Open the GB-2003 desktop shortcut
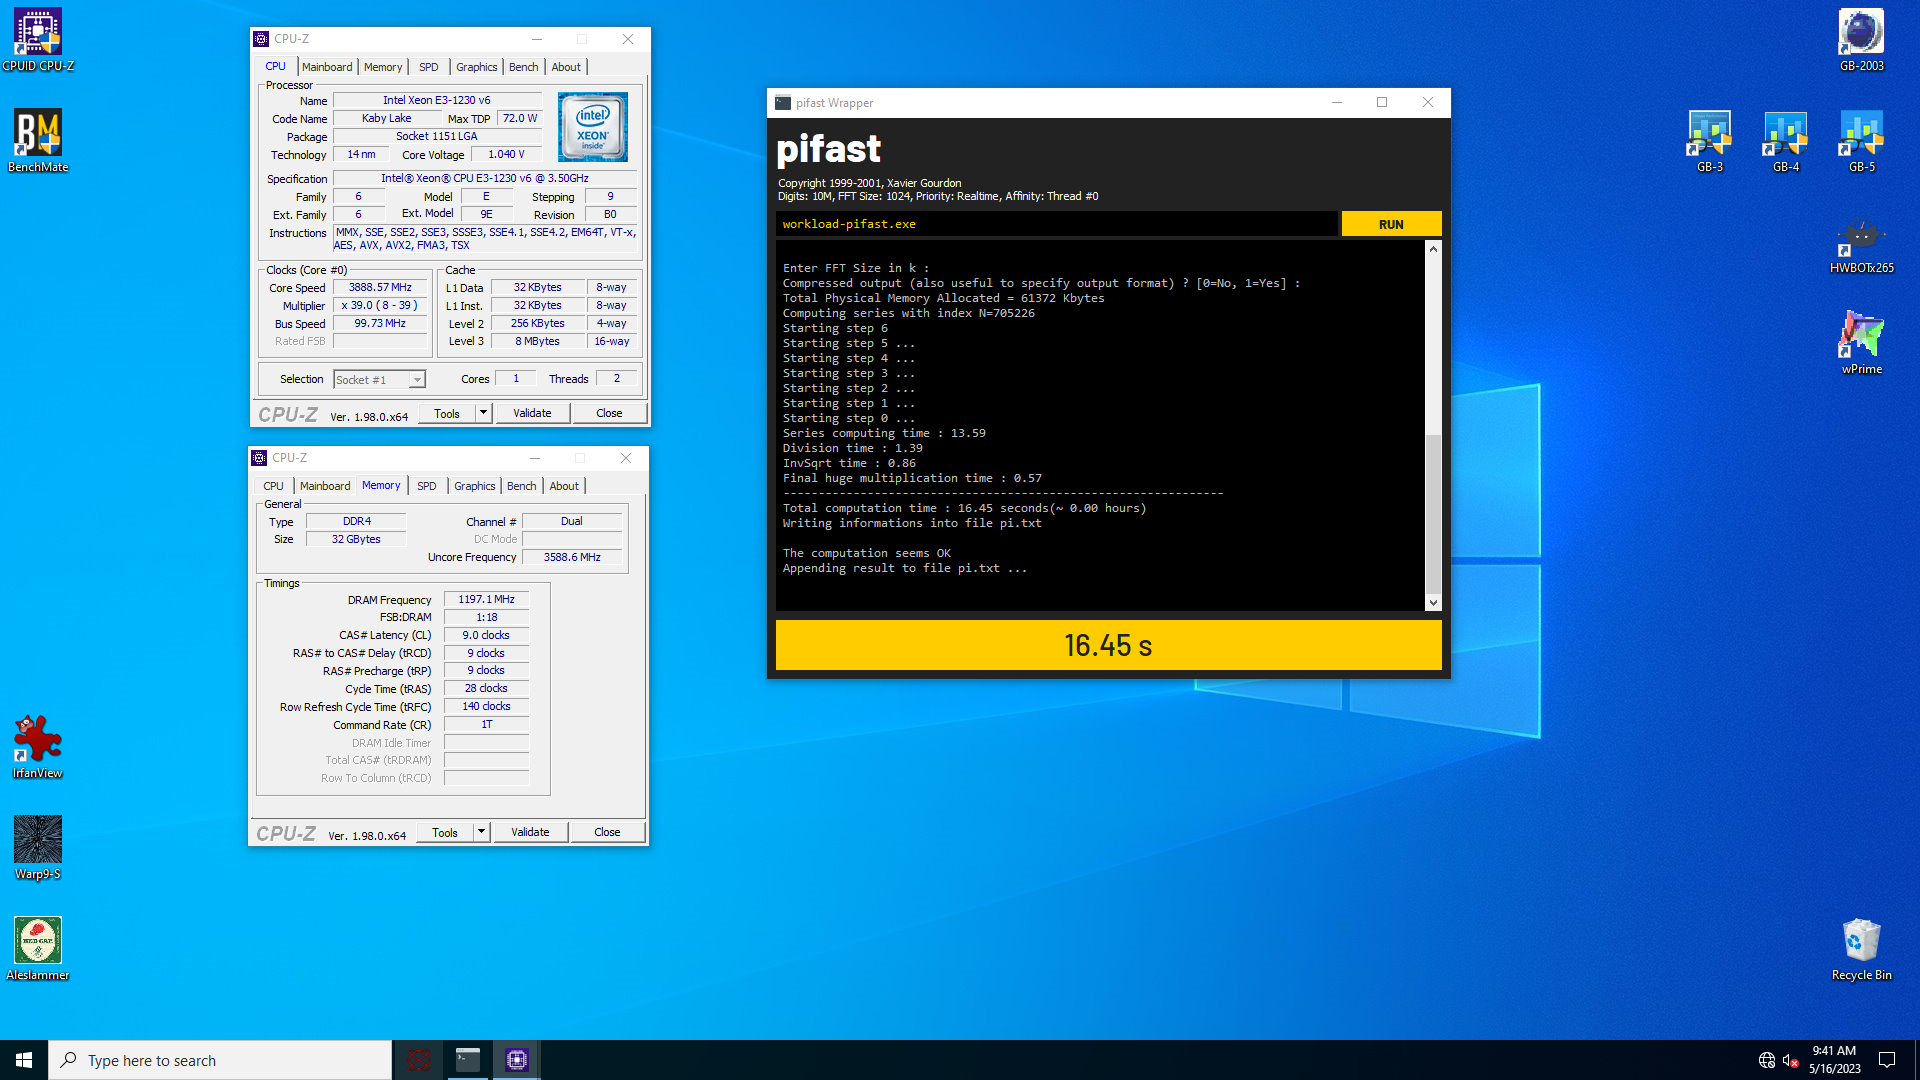The image size is (1920, 1080). click(1861, 40)
